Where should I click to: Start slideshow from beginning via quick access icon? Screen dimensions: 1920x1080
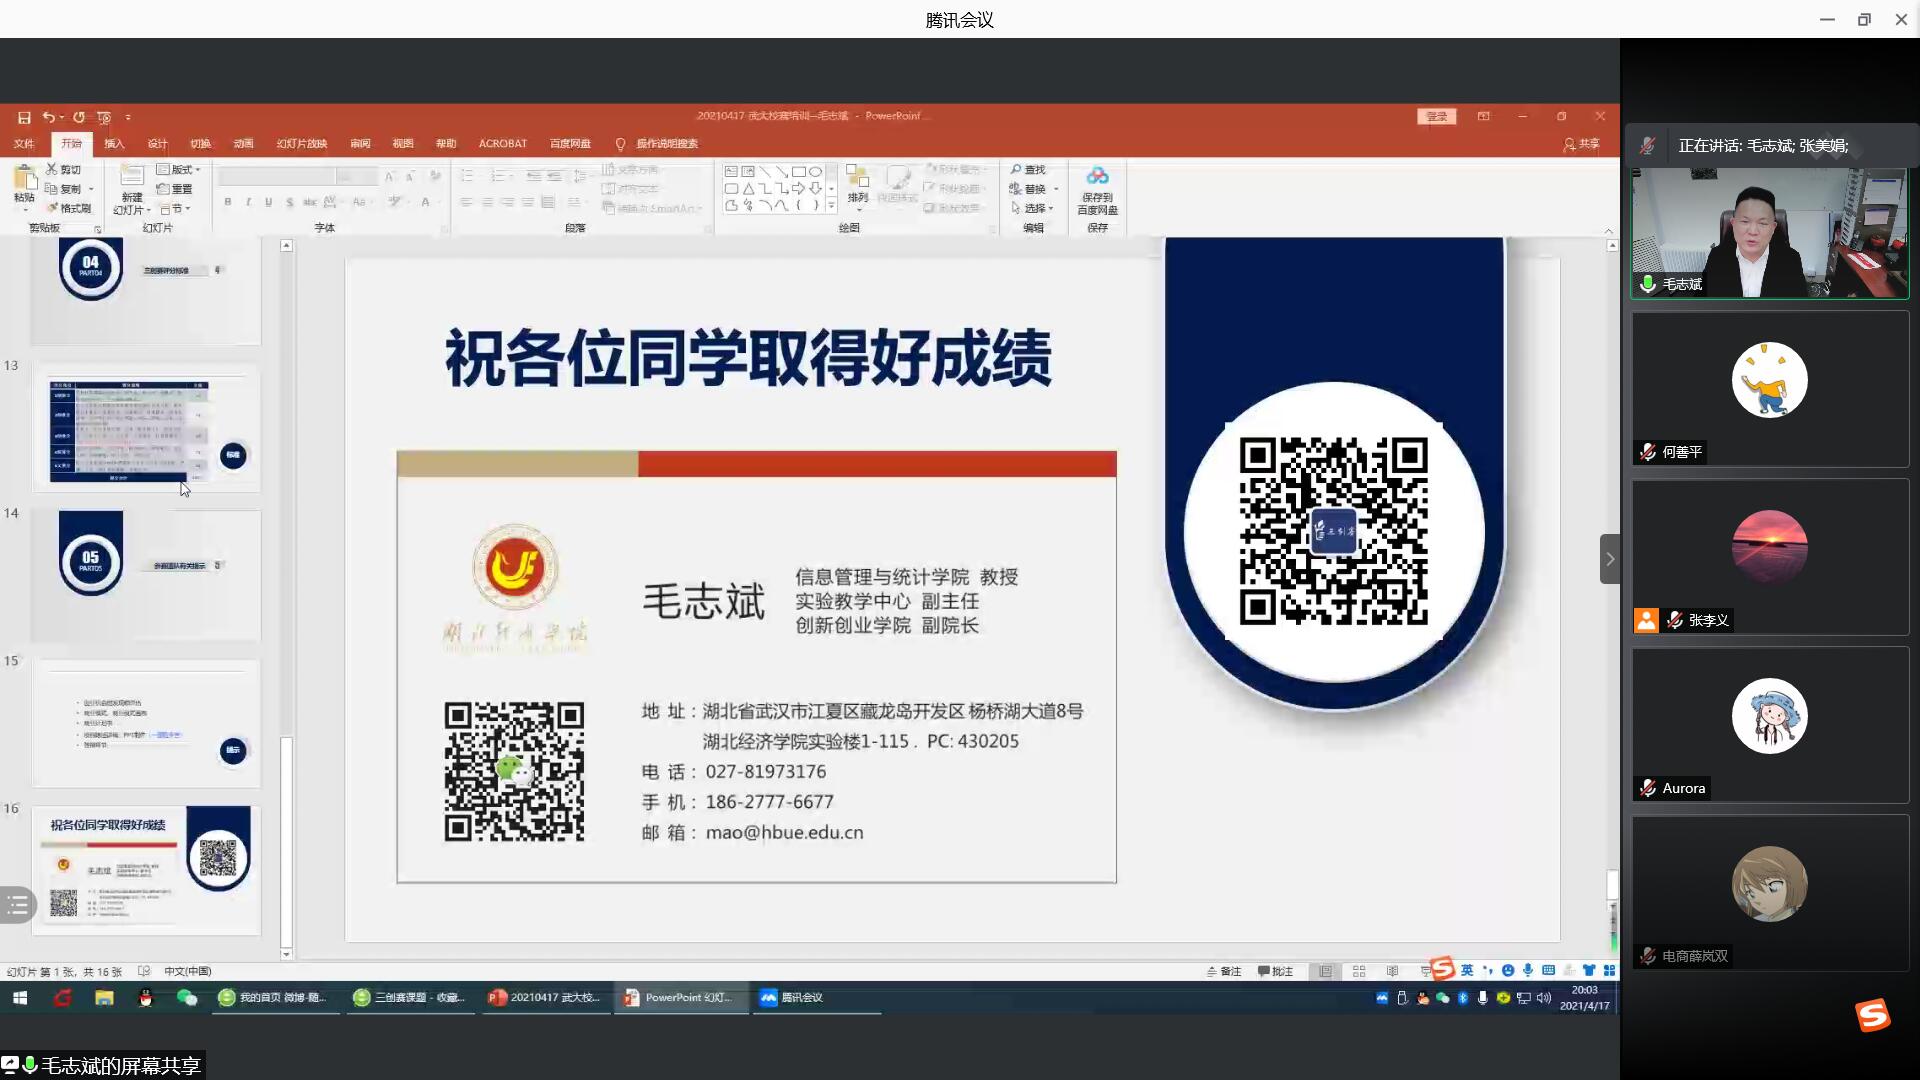pos(104,117)
